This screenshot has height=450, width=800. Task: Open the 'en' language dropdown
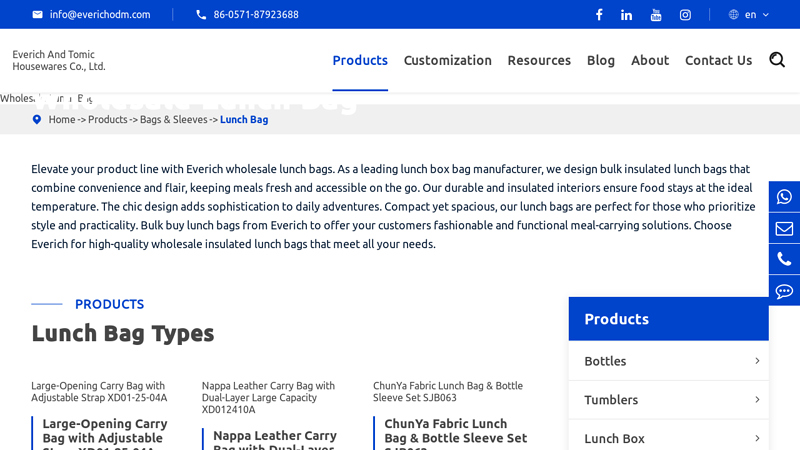(749, 15)
